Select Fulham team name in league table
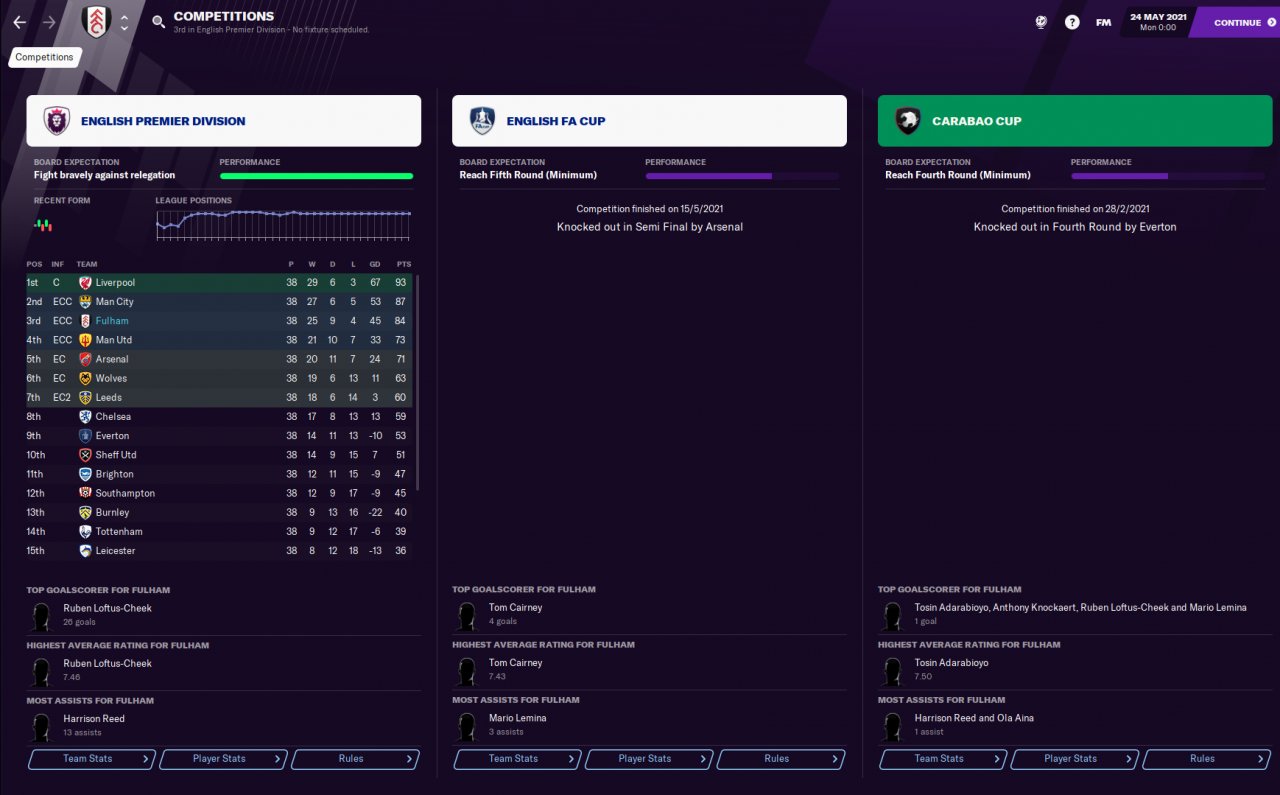The width and height of the screenshot is (1280, 795). click(112, 321)
